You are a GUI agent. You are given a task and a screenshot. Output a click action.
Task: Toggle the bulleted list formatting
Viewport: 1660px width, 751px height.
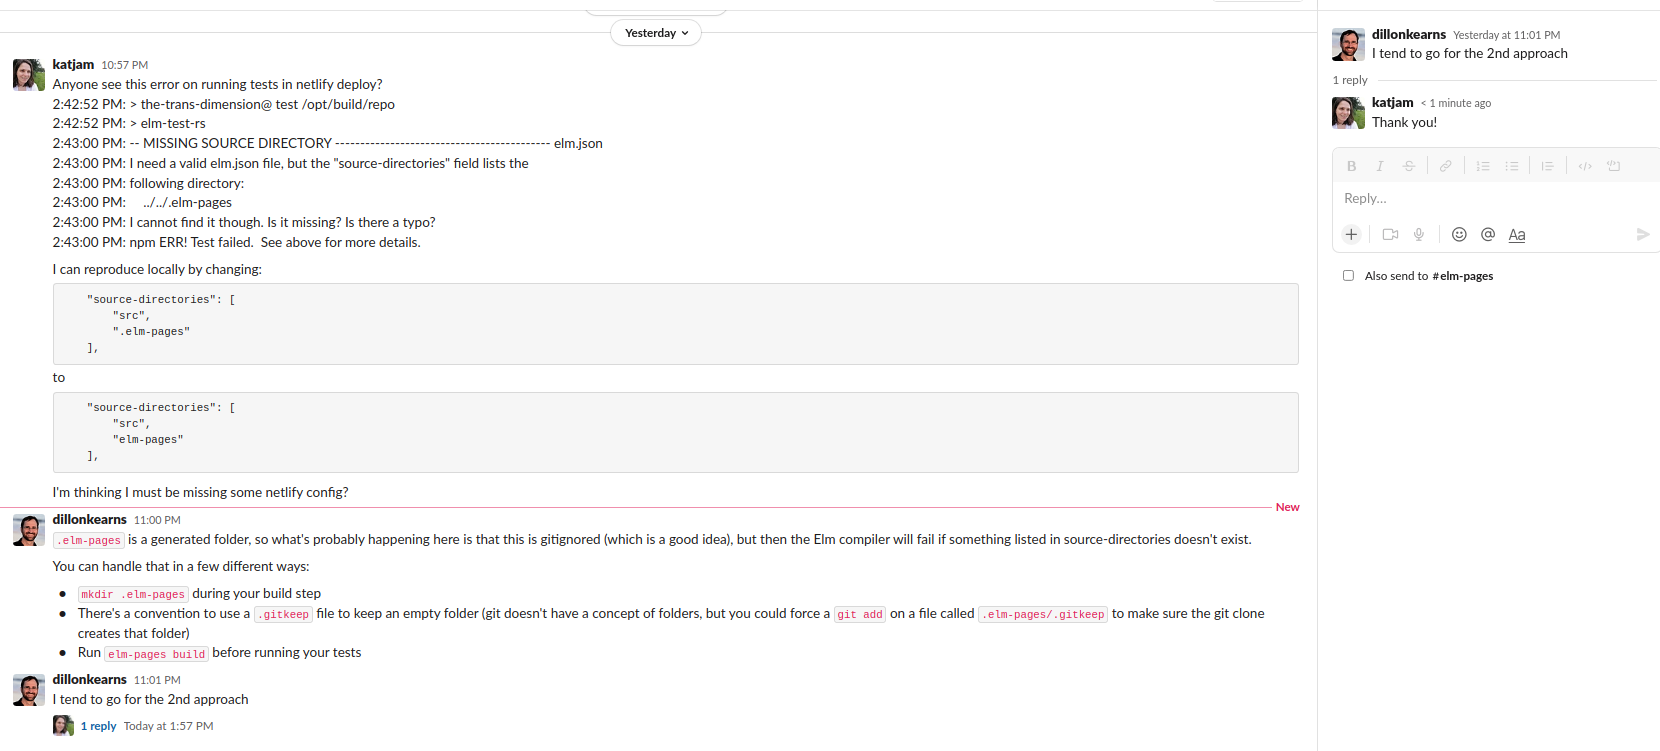tap(1512, 165)
